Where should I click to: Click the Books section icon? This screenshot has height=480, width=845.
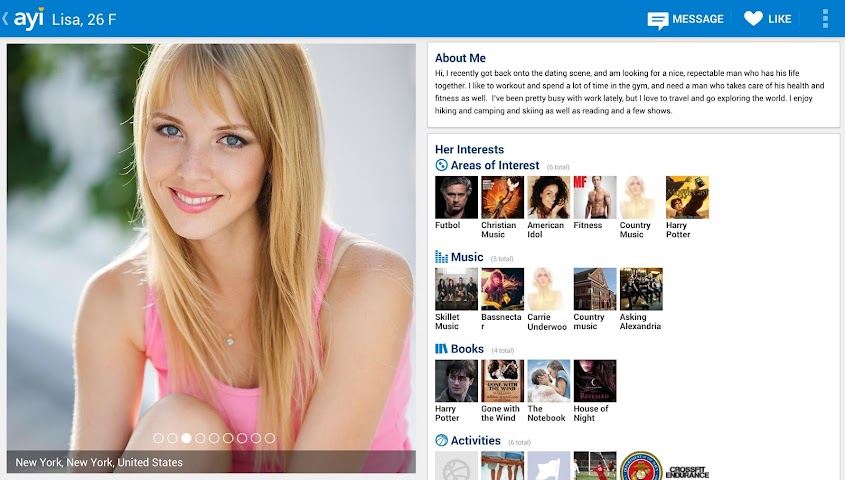(441, 349)
